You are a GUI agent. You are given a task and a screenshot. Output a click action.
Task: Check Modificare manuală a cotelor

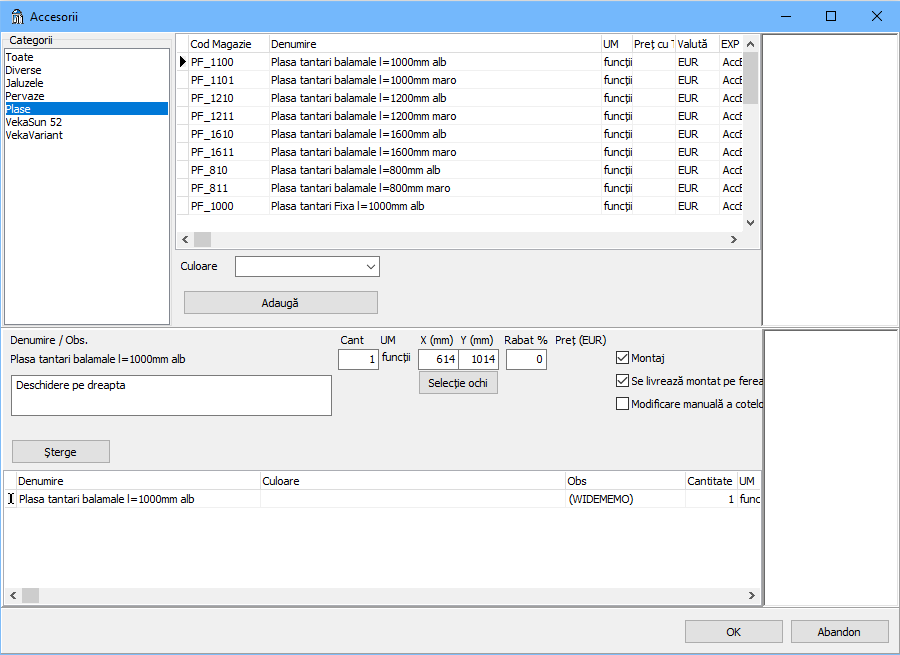[x=623, y=404]
